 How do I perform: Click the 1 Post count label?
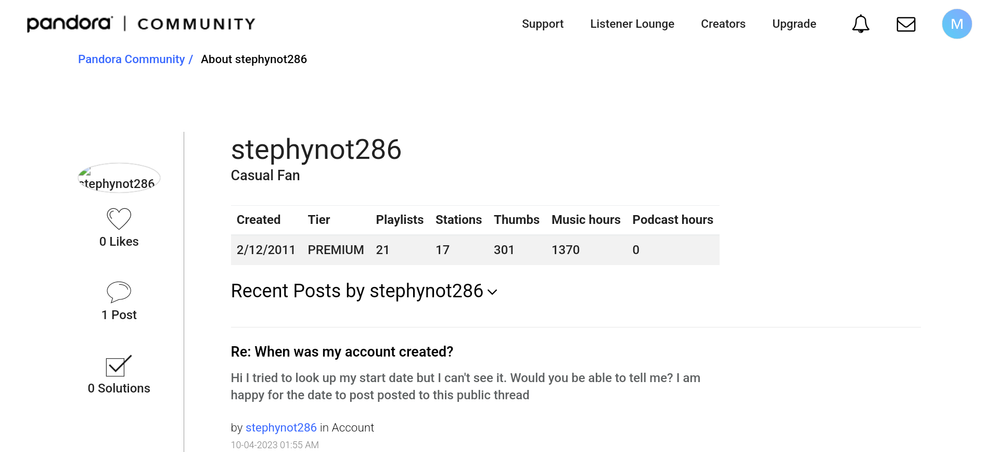tap(119, 315)
